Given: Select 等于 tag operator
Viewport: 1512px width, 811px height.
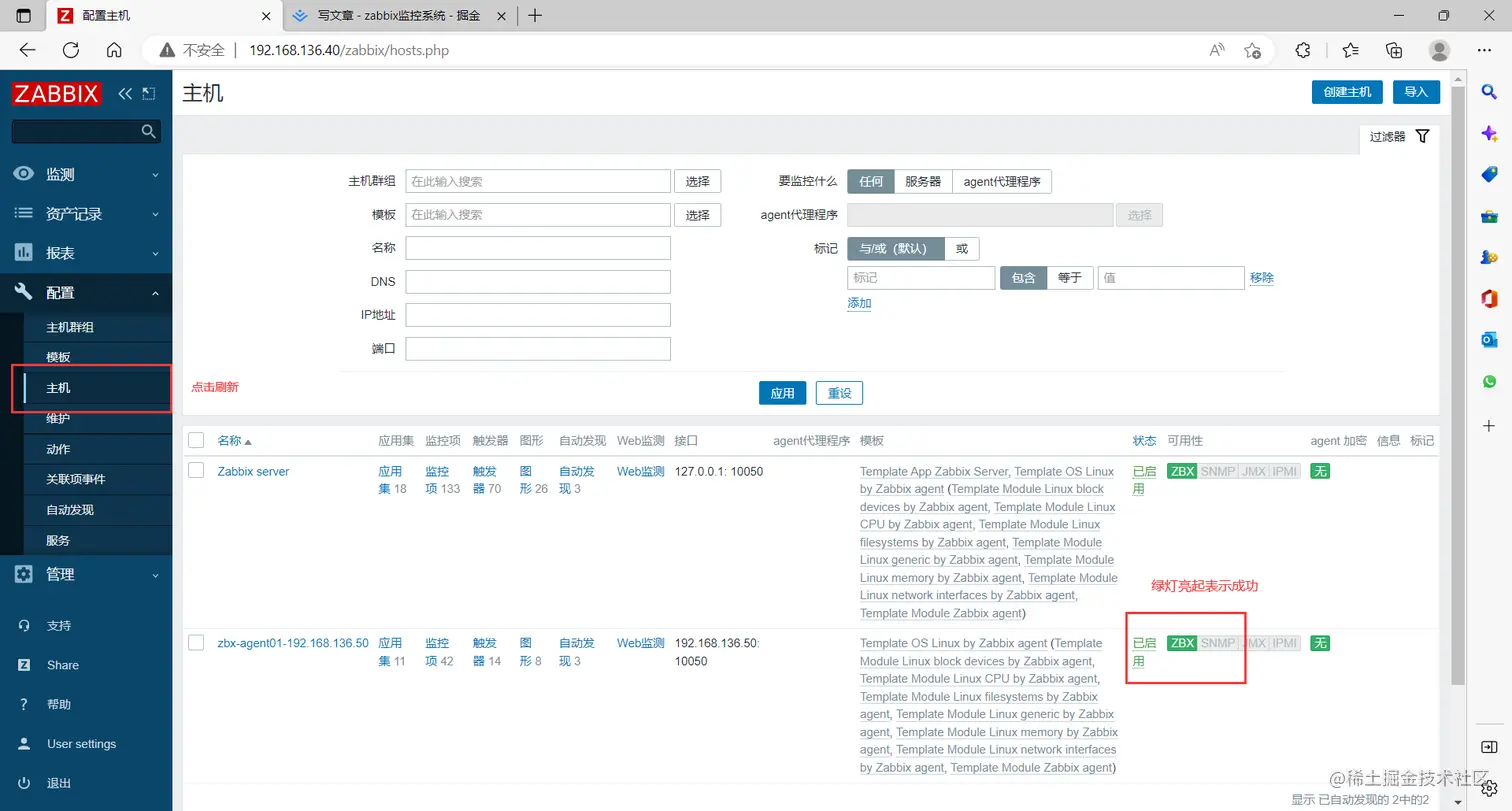Looking at the screenshot, I should click(1070, 278).
